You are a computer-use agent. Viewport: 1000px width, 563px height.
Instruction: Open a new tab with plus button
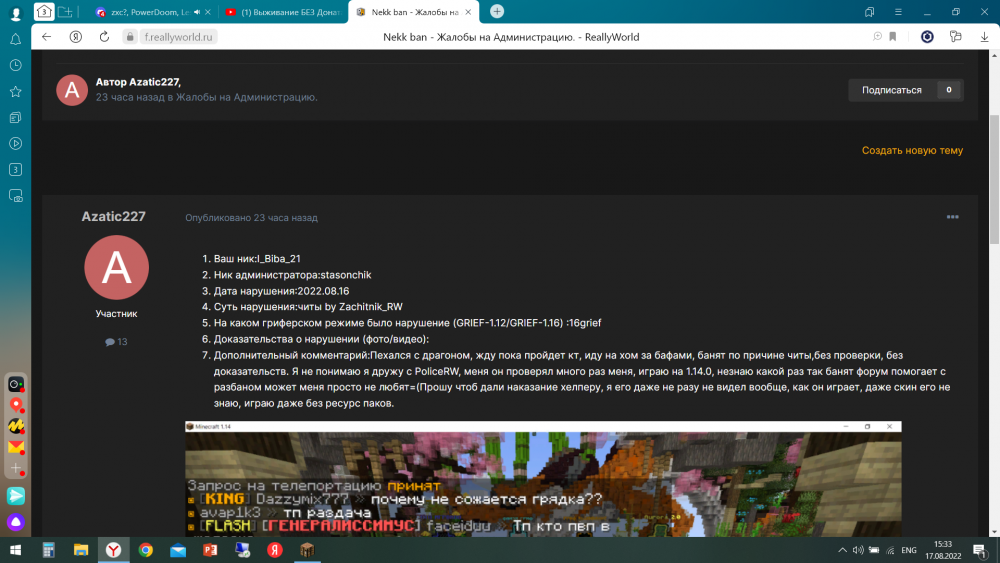497,11
